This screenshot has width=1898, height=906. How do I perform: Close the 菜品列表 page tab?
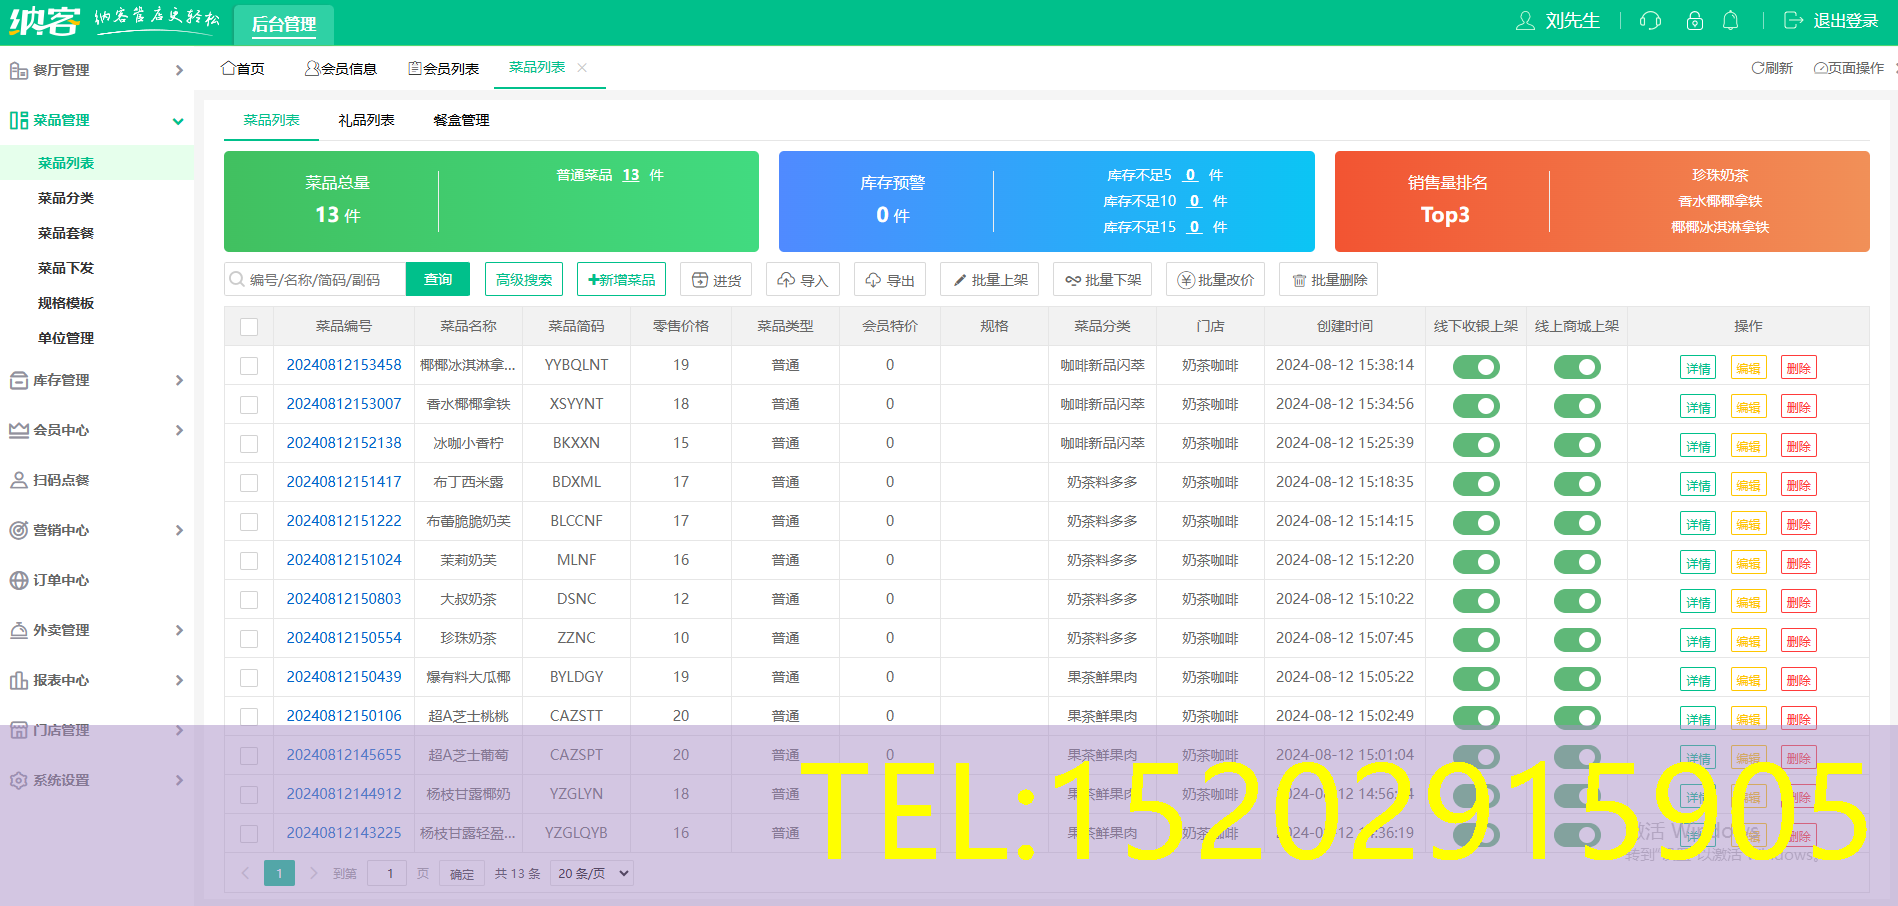click(582, 67)
